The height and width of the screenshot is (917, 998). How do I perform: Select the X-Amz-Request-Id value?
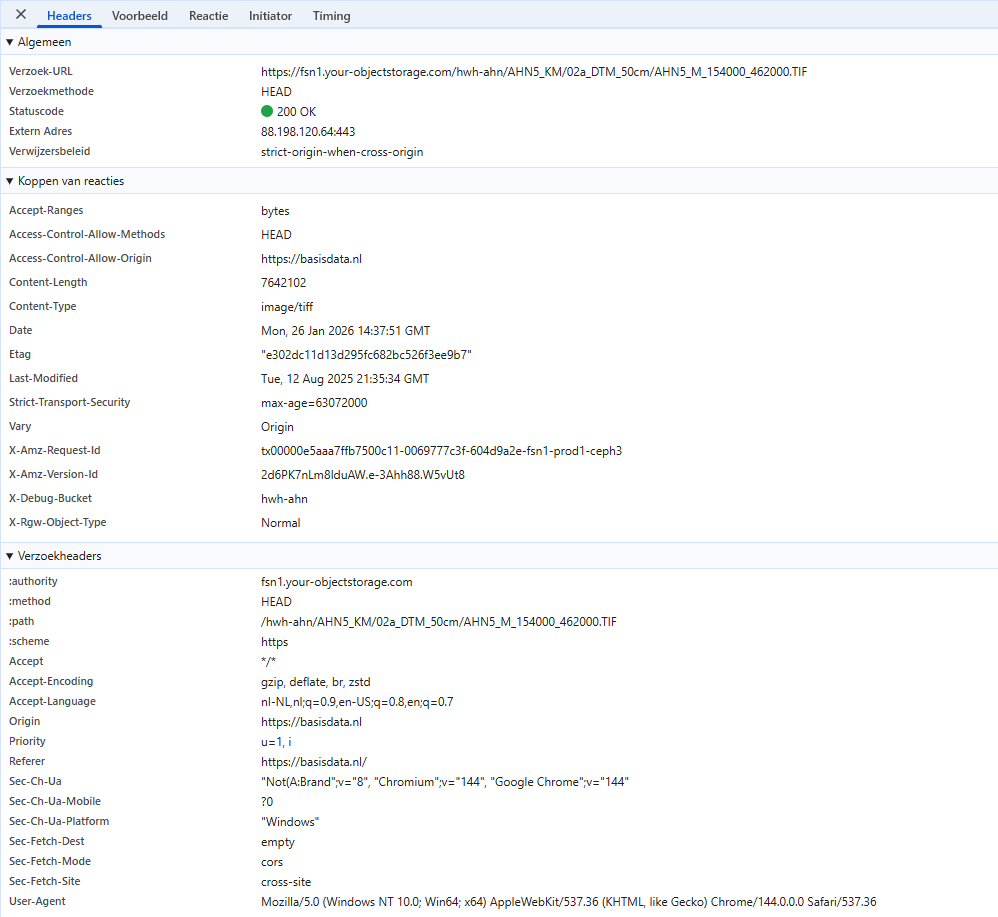(x=441, y=451)
